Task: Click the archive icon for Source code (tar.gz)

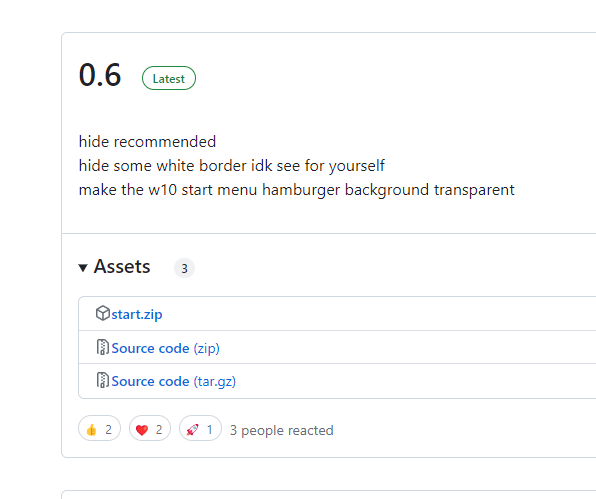Action: [x=103, y=380]
